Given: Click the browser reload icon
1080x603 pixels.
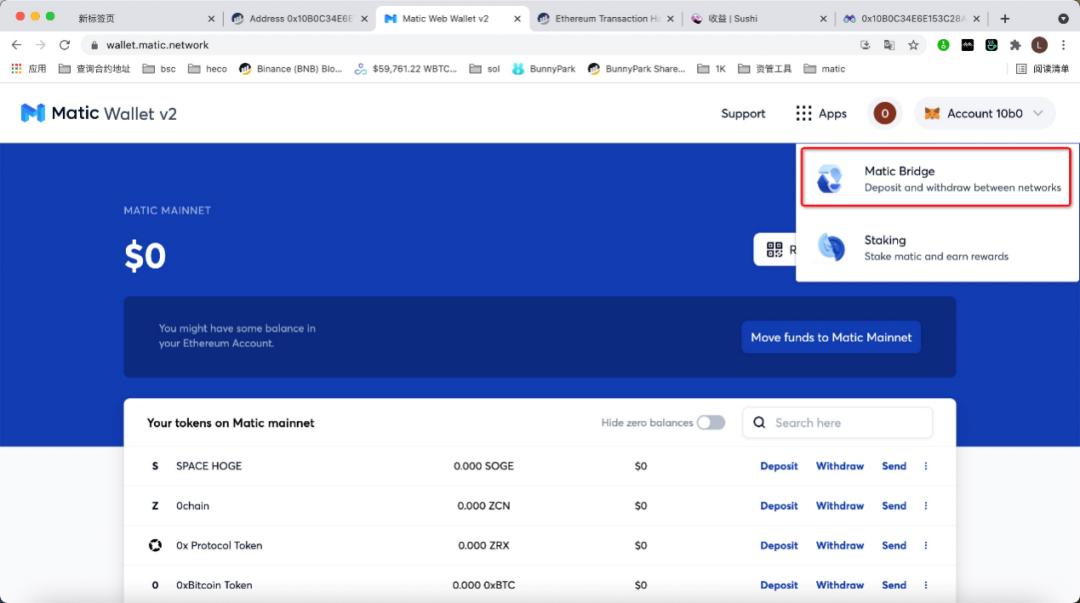Looking at the screenshot, I should click(65, 45).
